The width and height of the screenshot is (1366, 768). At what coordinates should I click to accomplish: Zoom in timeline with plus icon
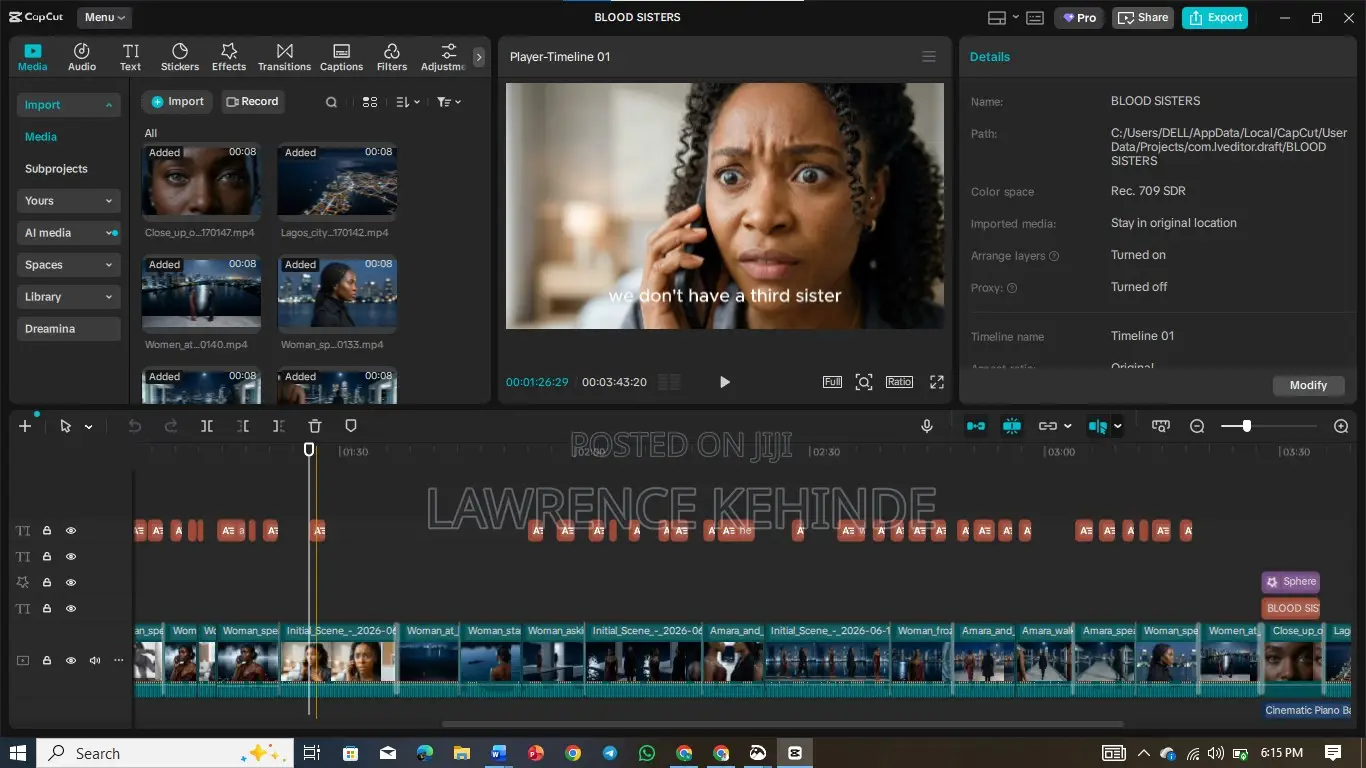tap(1342, 426)
